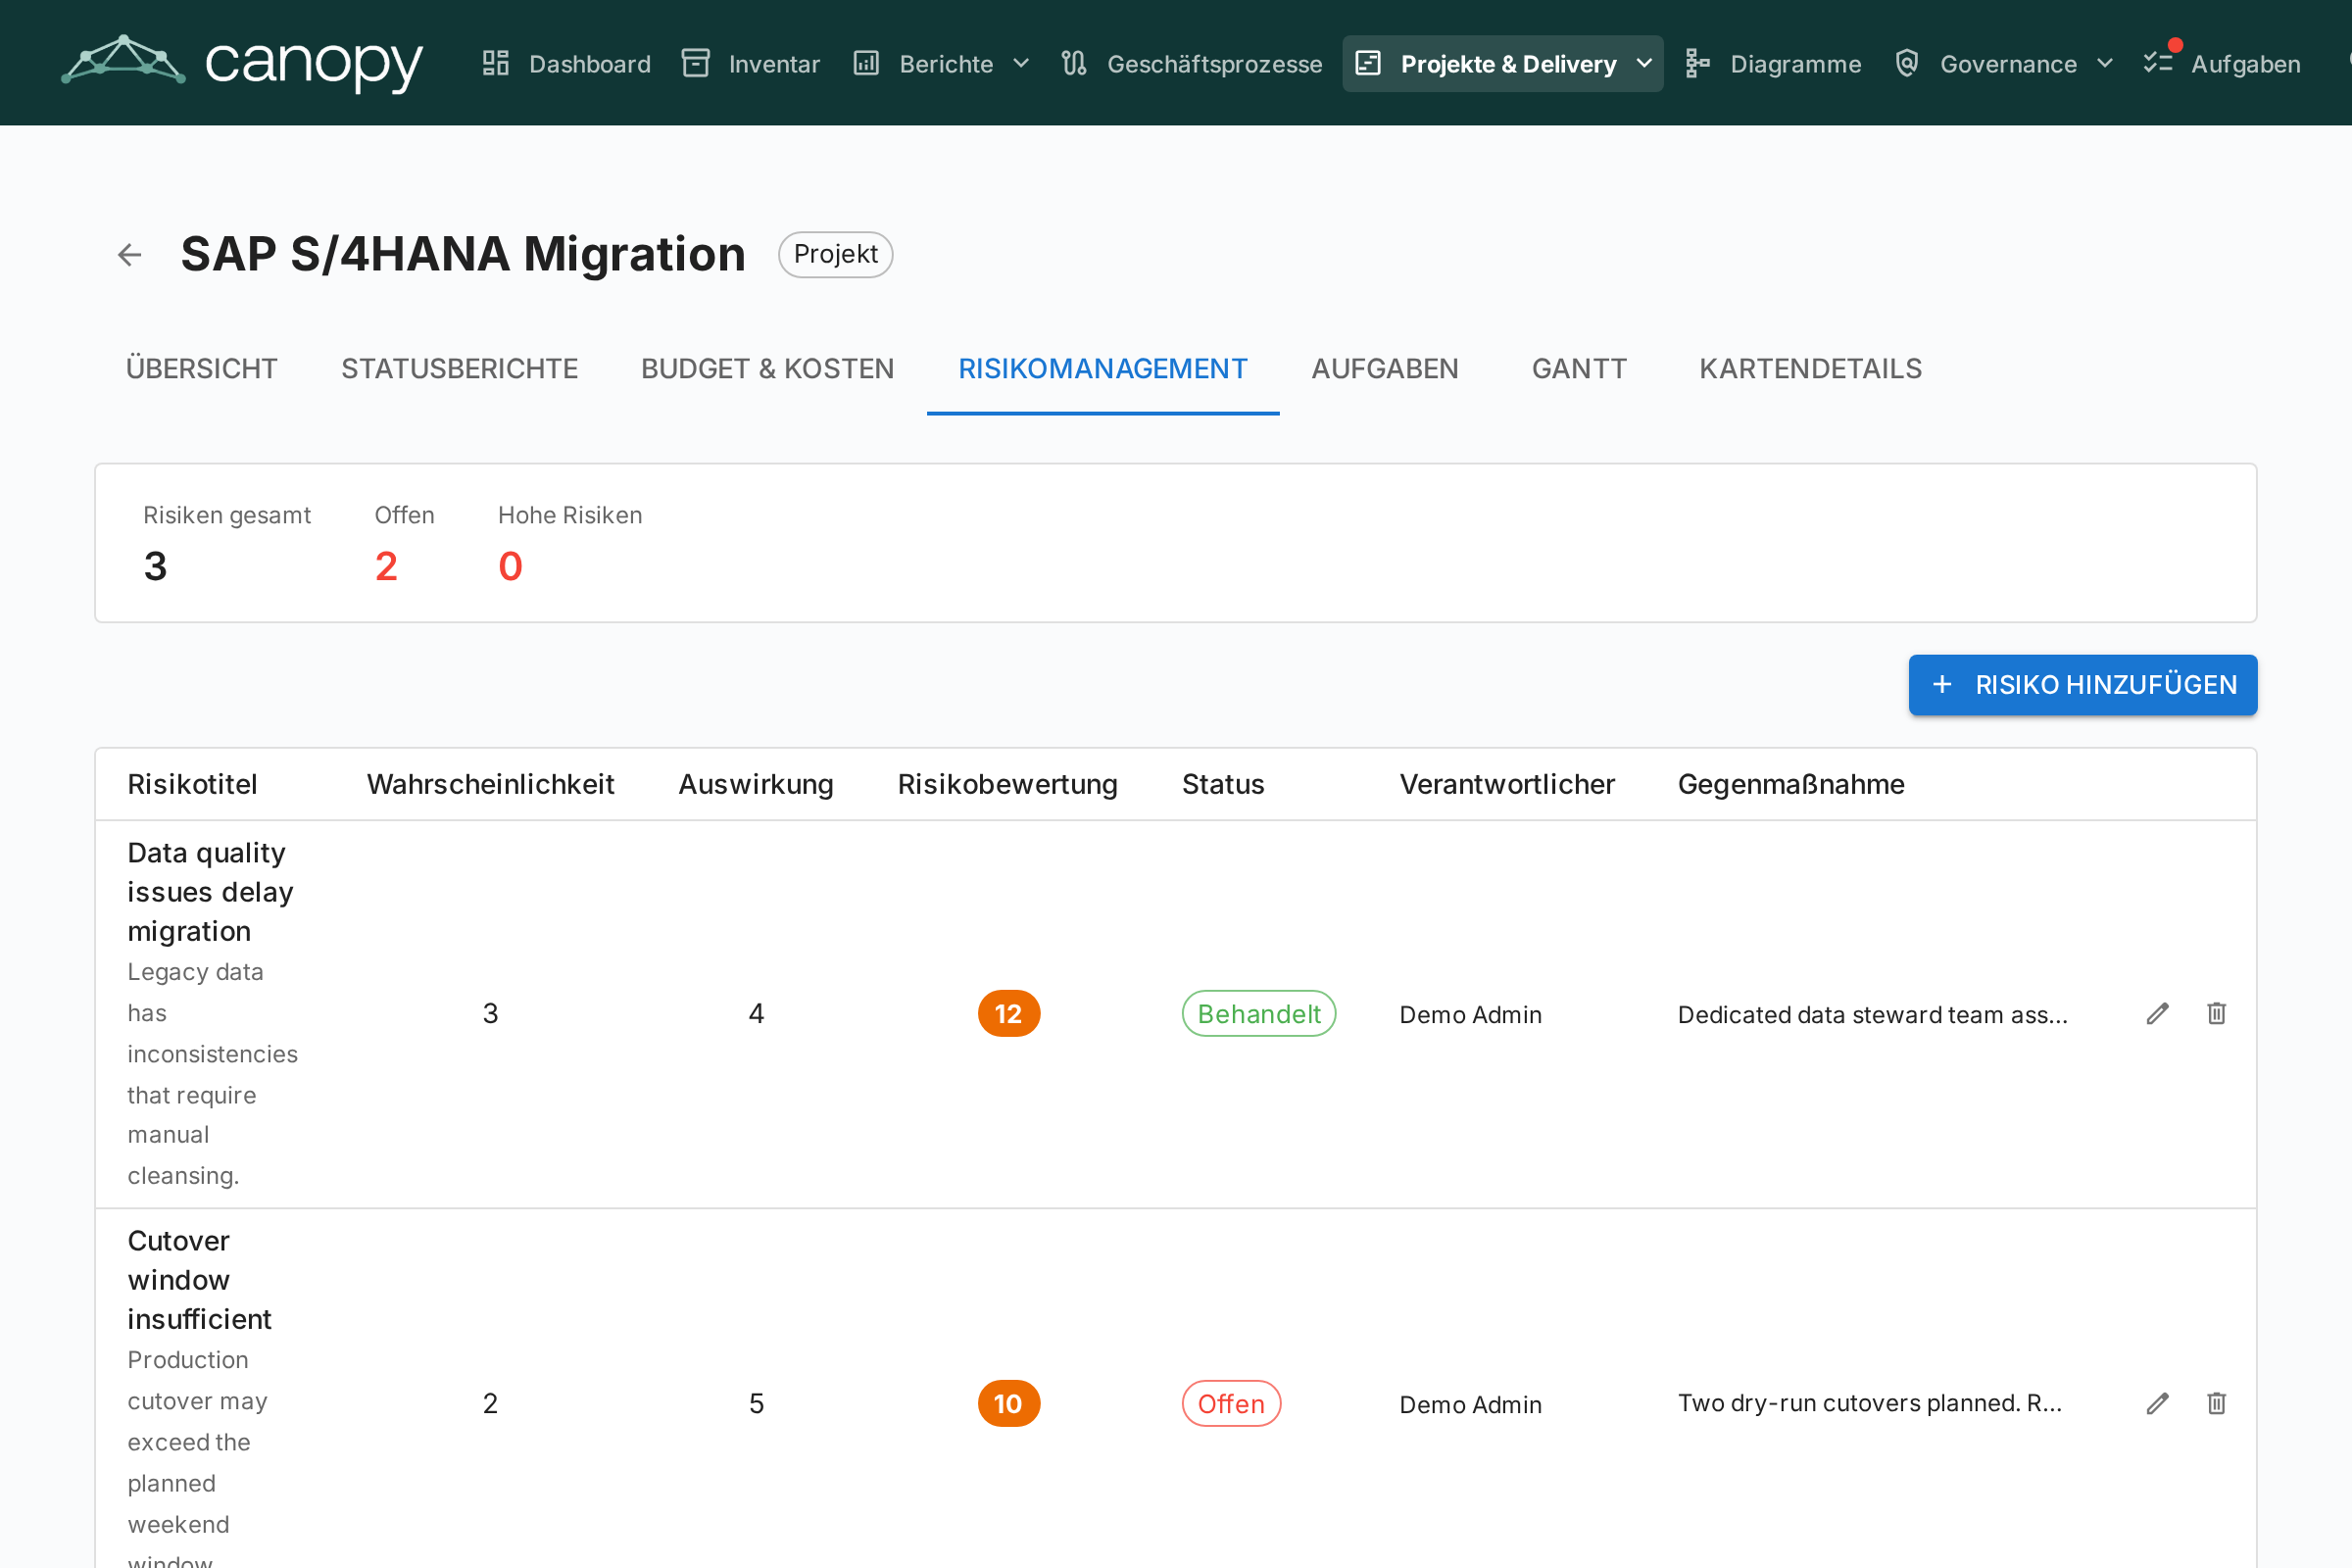This screenshot has height=1568, width=2352.
Task: Click the Status column header
Action: point(1223,785)
